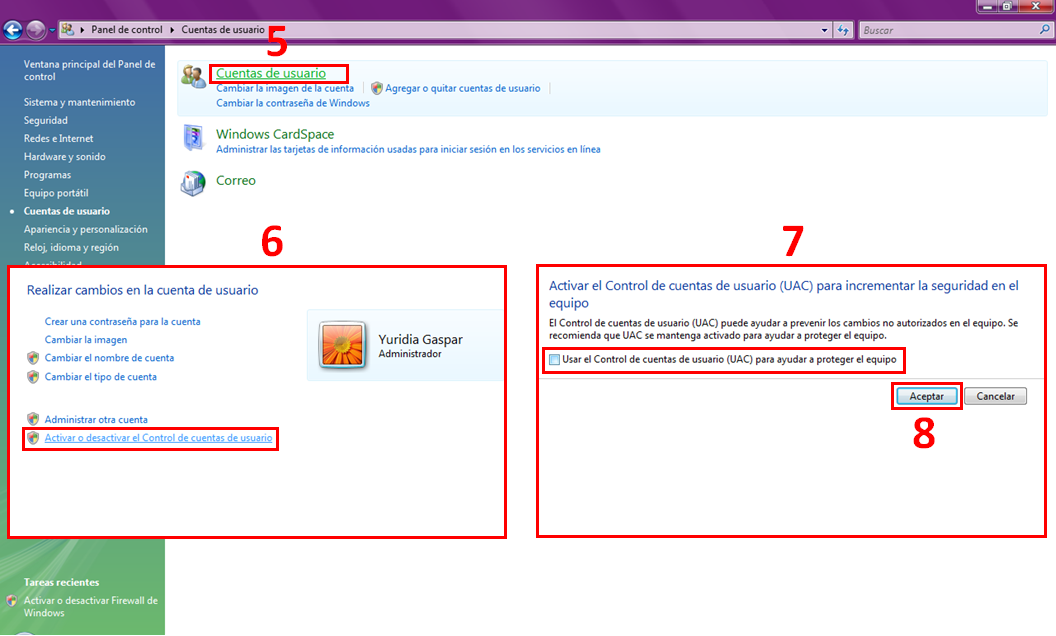Click shield icon next to 'Cambiar el tipo de cuenta'
Image resolution: width=1056 pixels, height=636 pixels.
(x=33, y=377)
